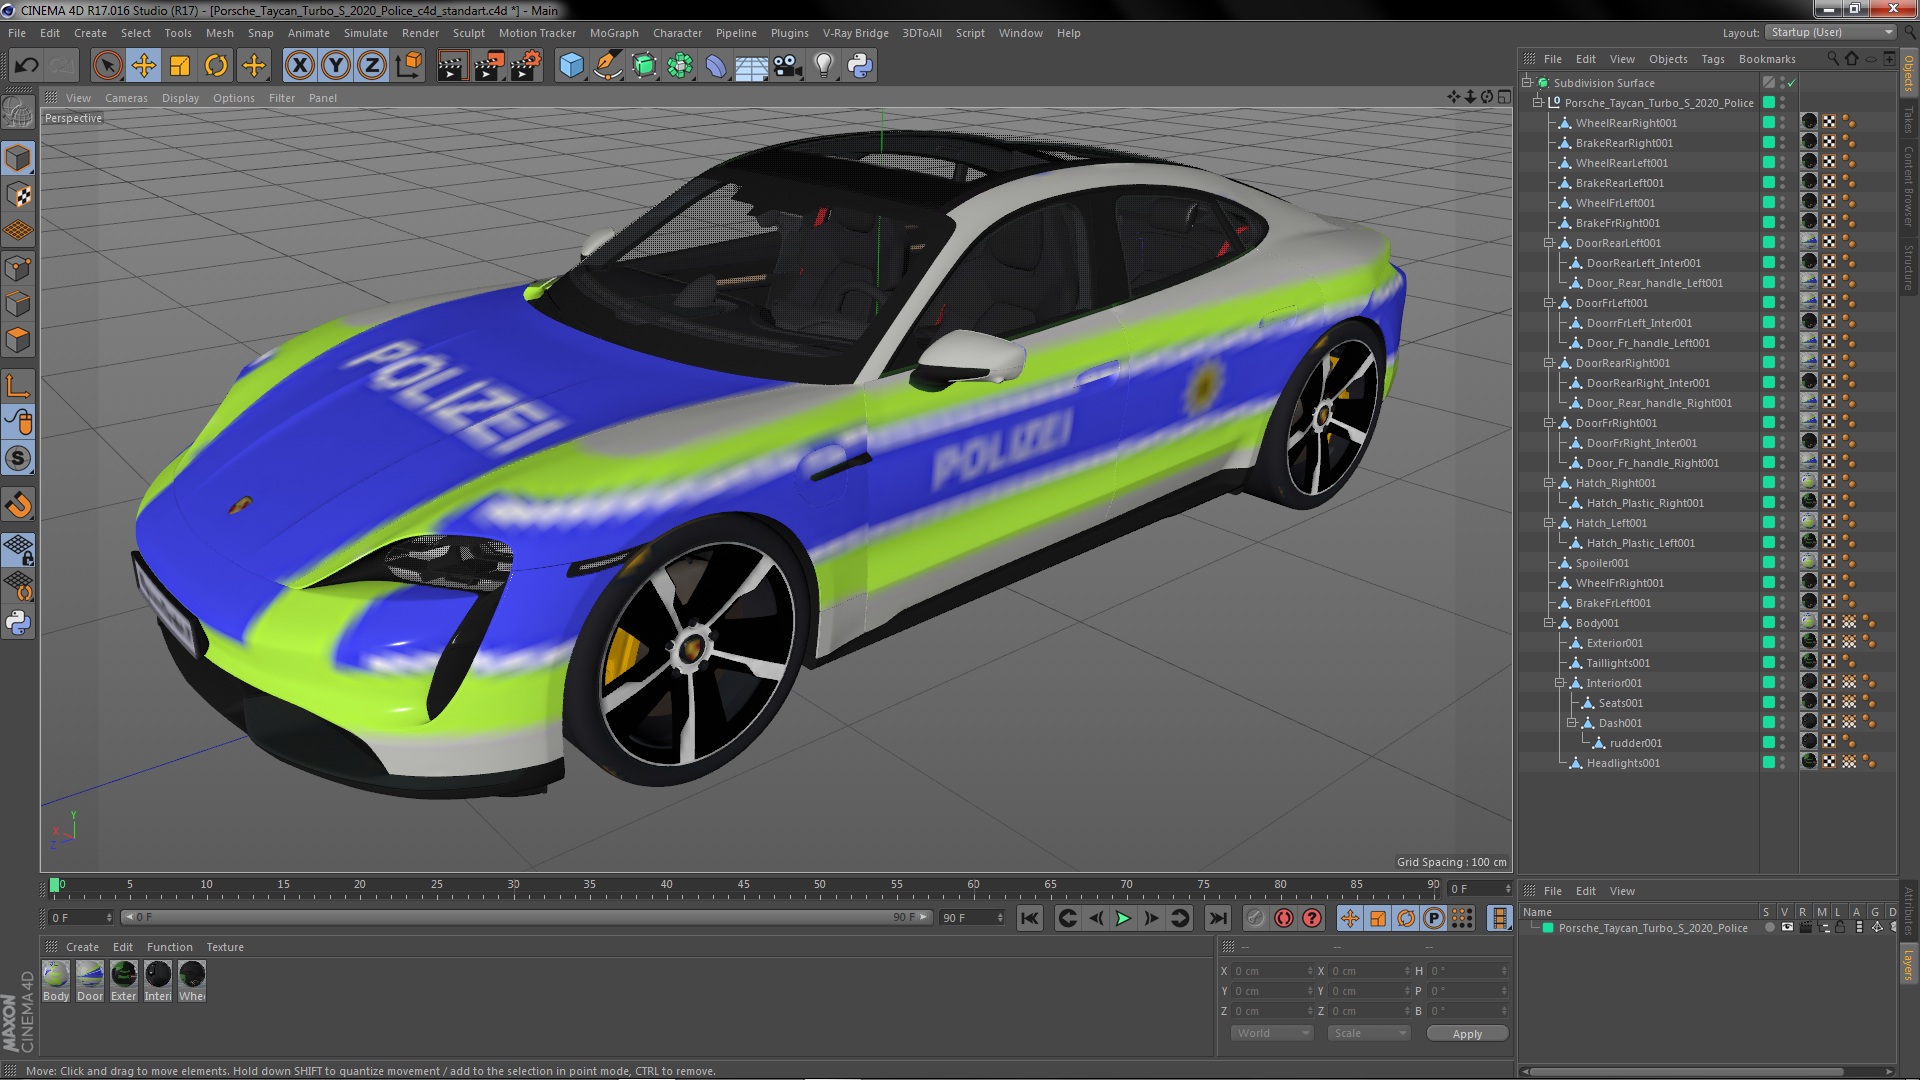Open Objects menu in Object Manager
Screen dimensions: 1920x1080
click(x=1668, y=59)
